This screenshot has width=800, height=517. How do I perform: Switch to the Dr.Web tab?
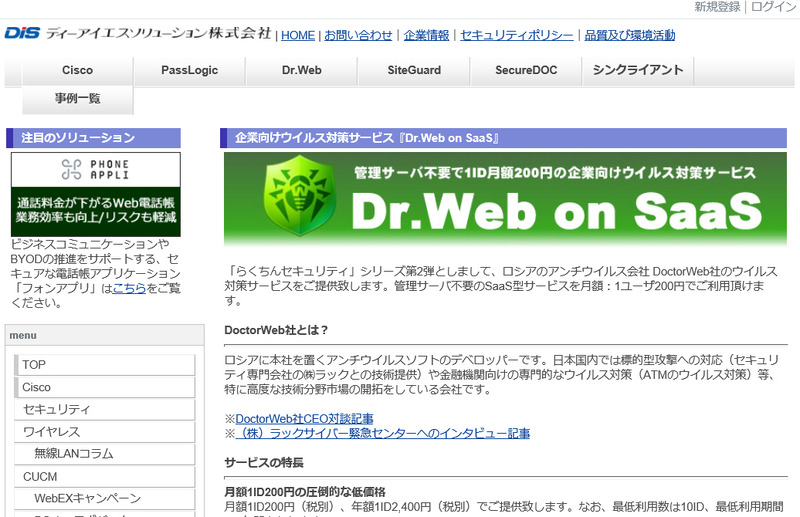301,70
